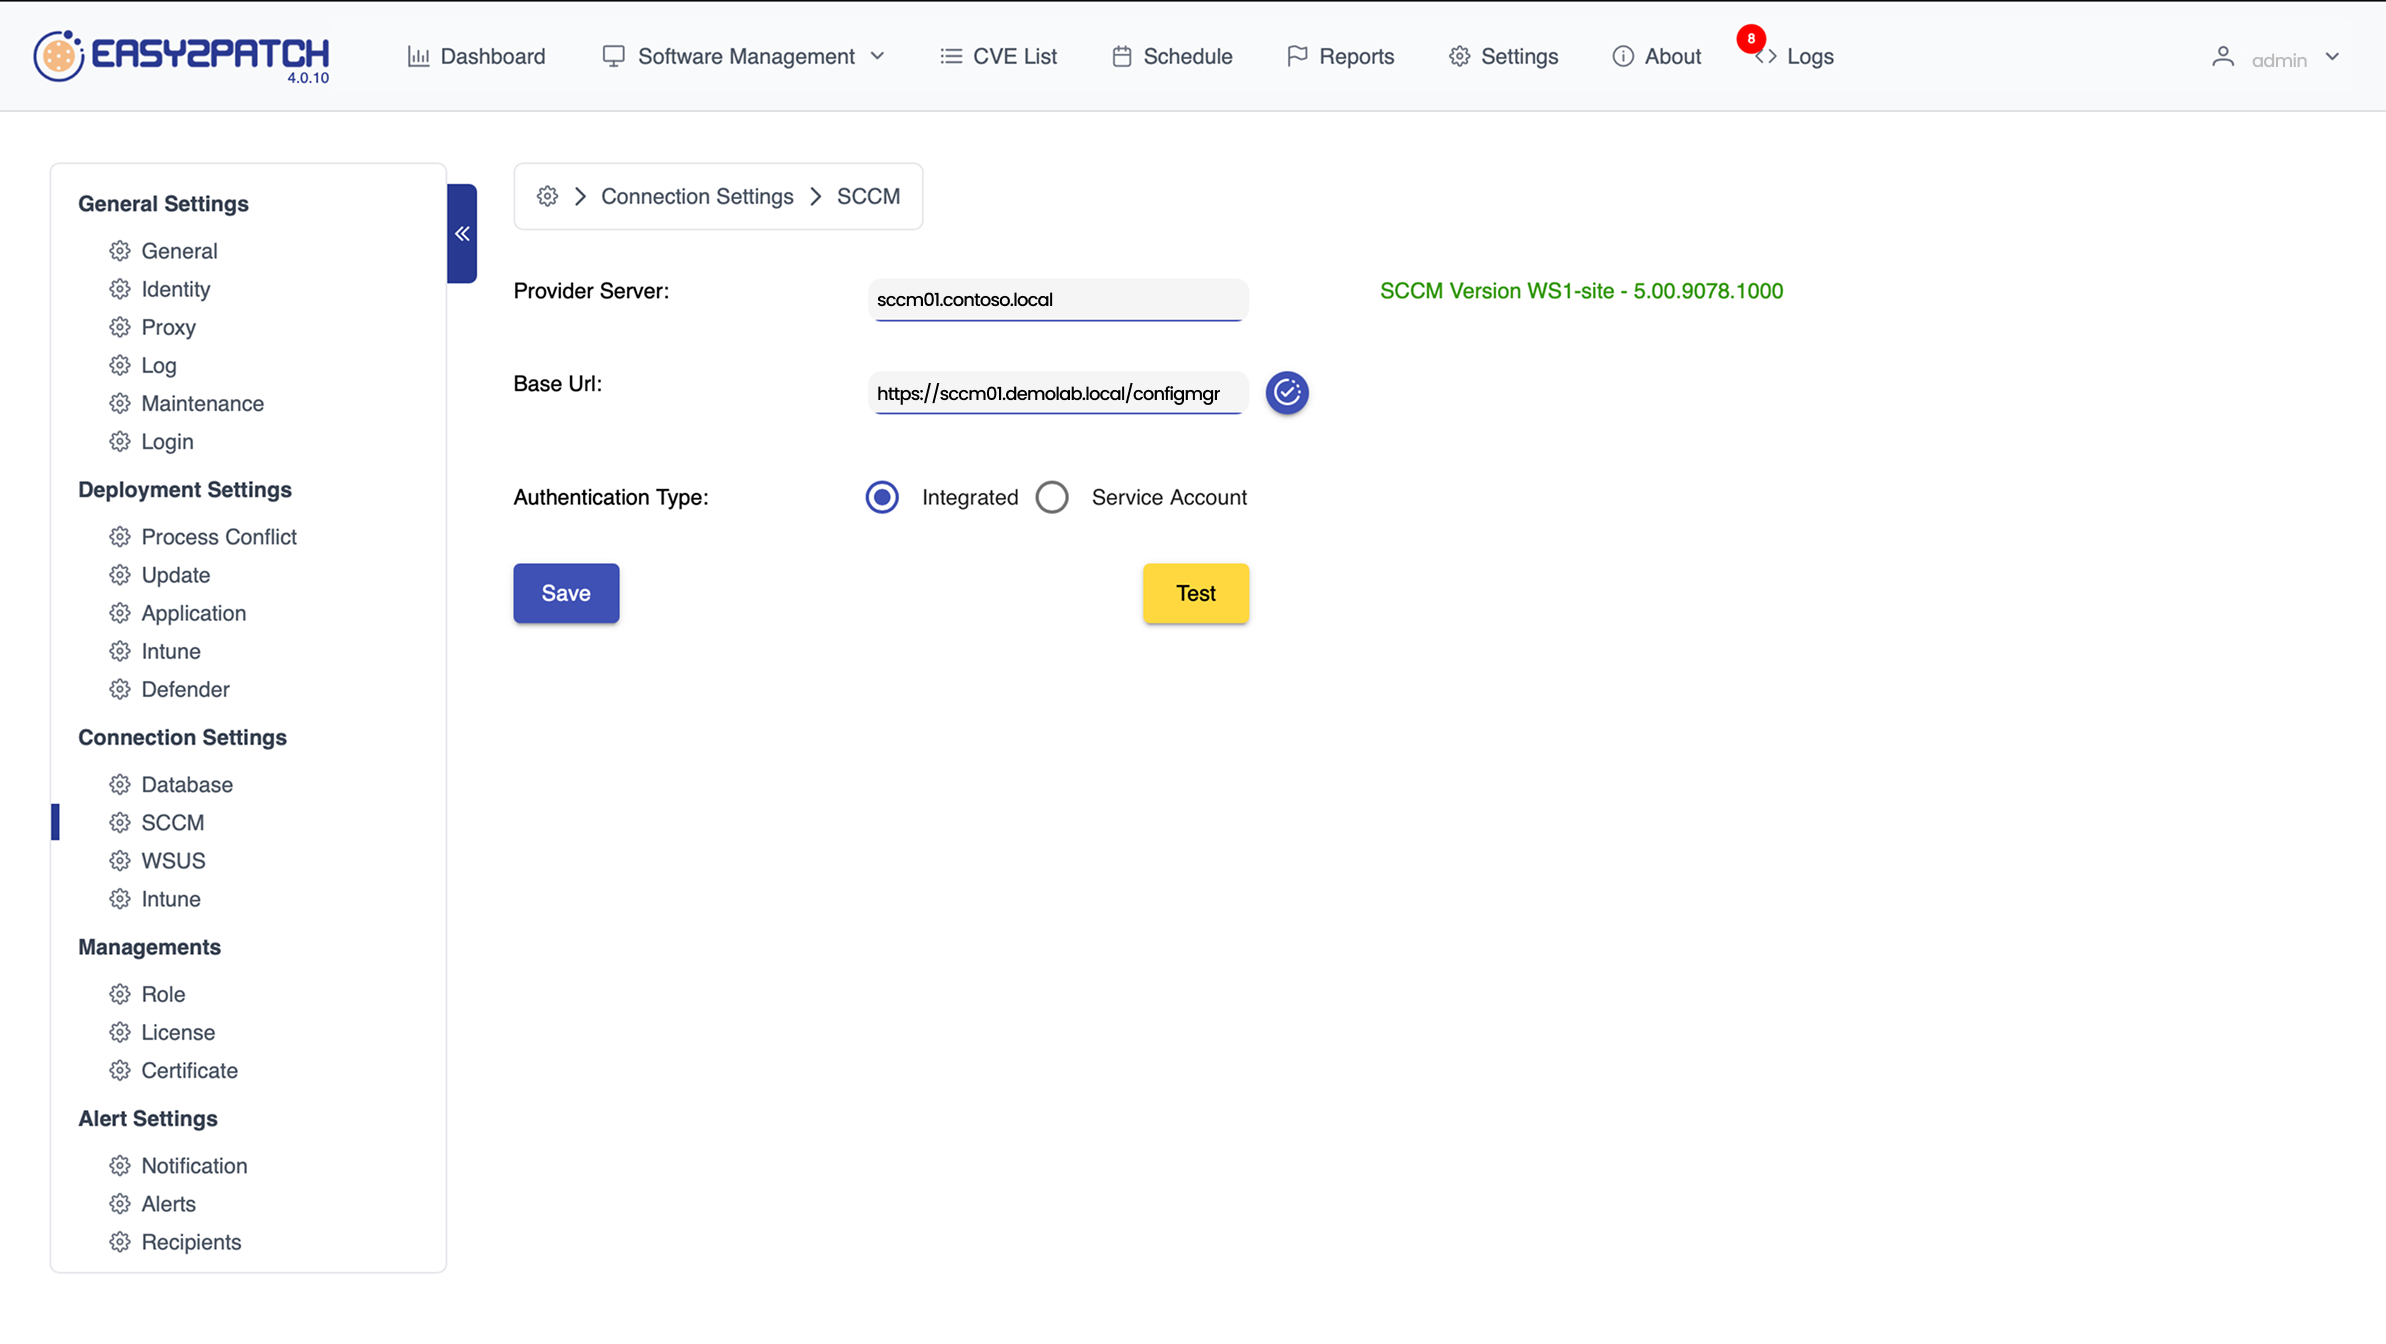Select the Service Account radio button
The image size is (2386, 1344).
[1052, 497]
